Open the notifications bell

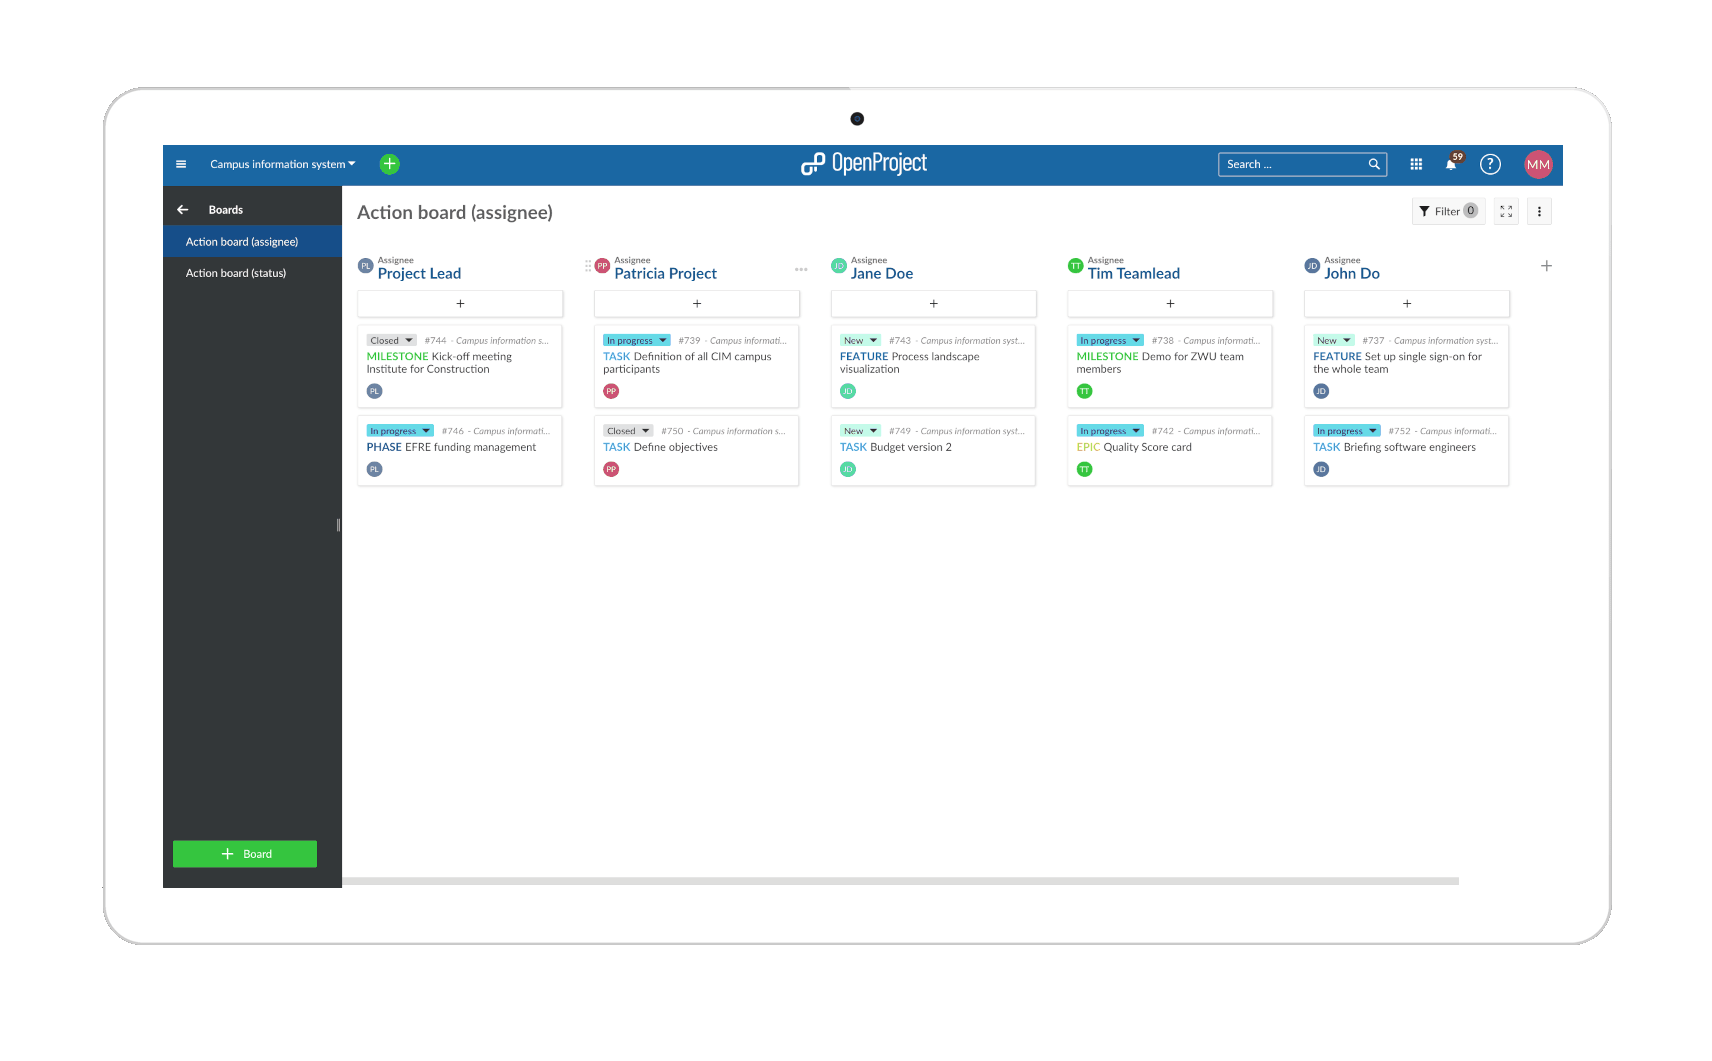(1451, 164)
